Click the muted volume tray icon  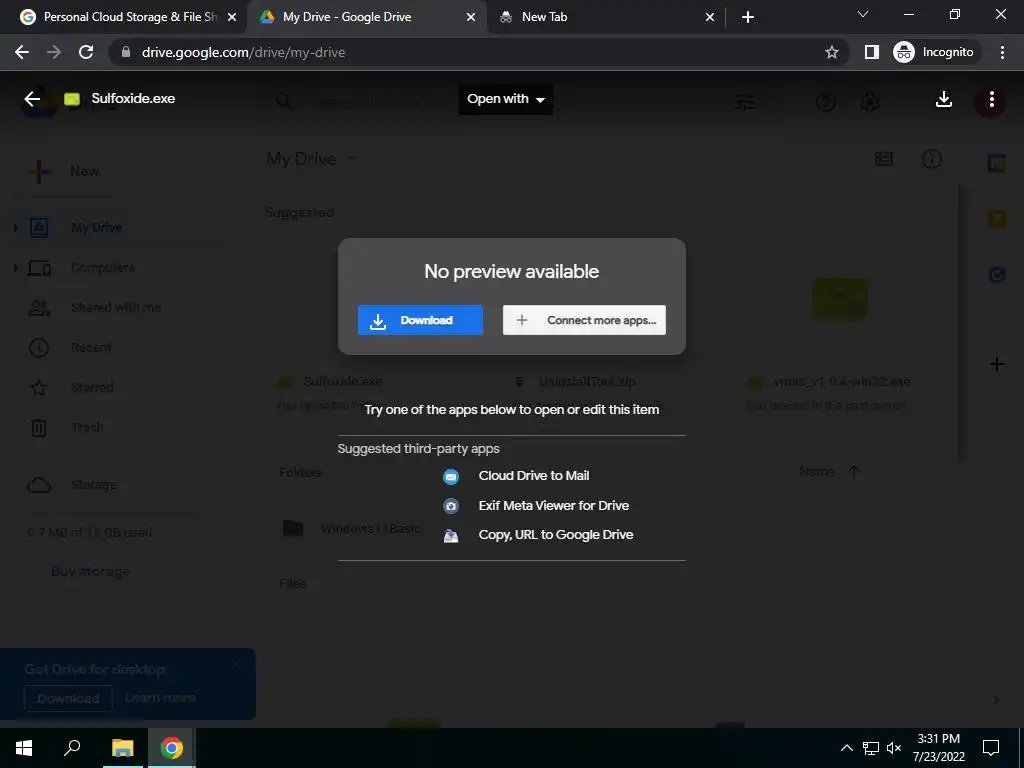coord(894,748)
